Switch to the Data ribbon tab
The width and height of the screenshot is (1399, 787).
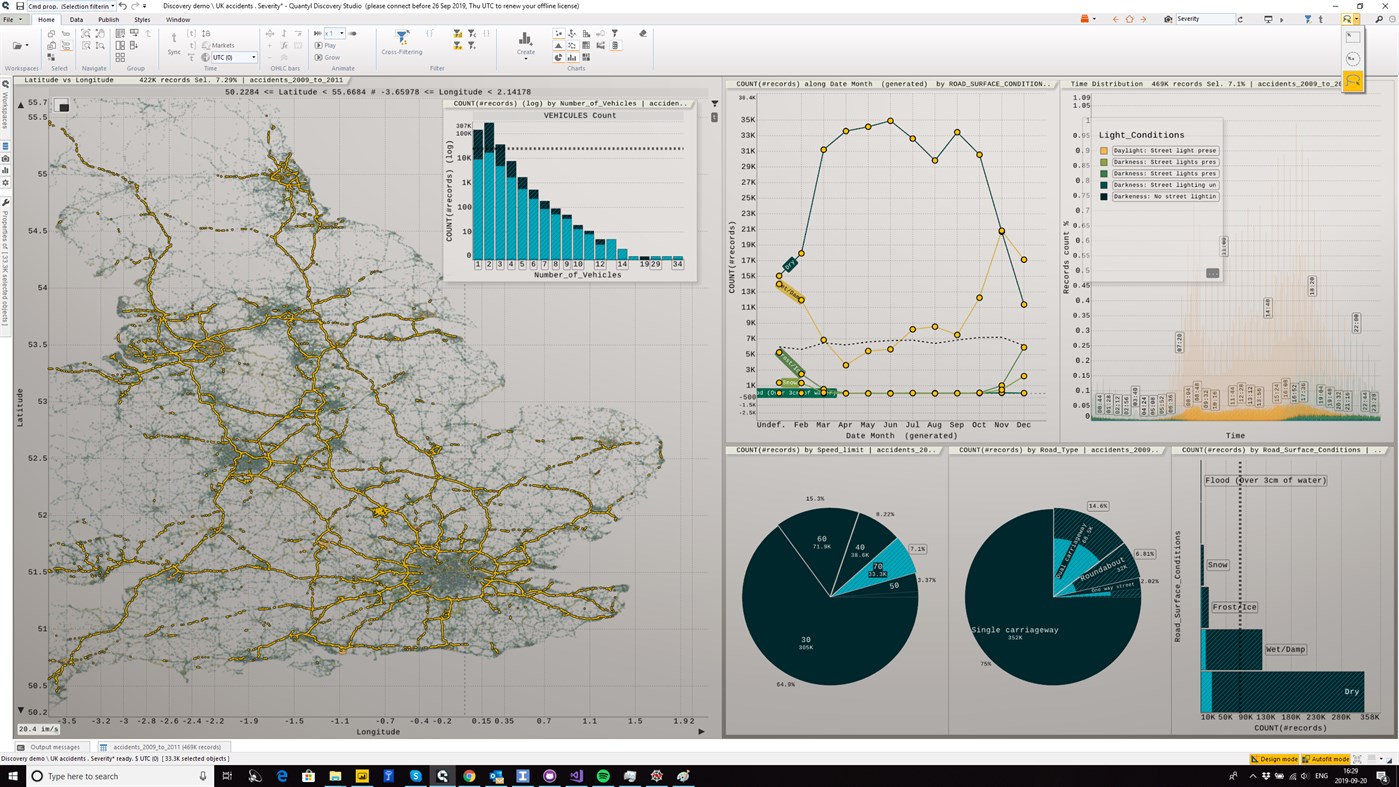(x=76, y=19)
